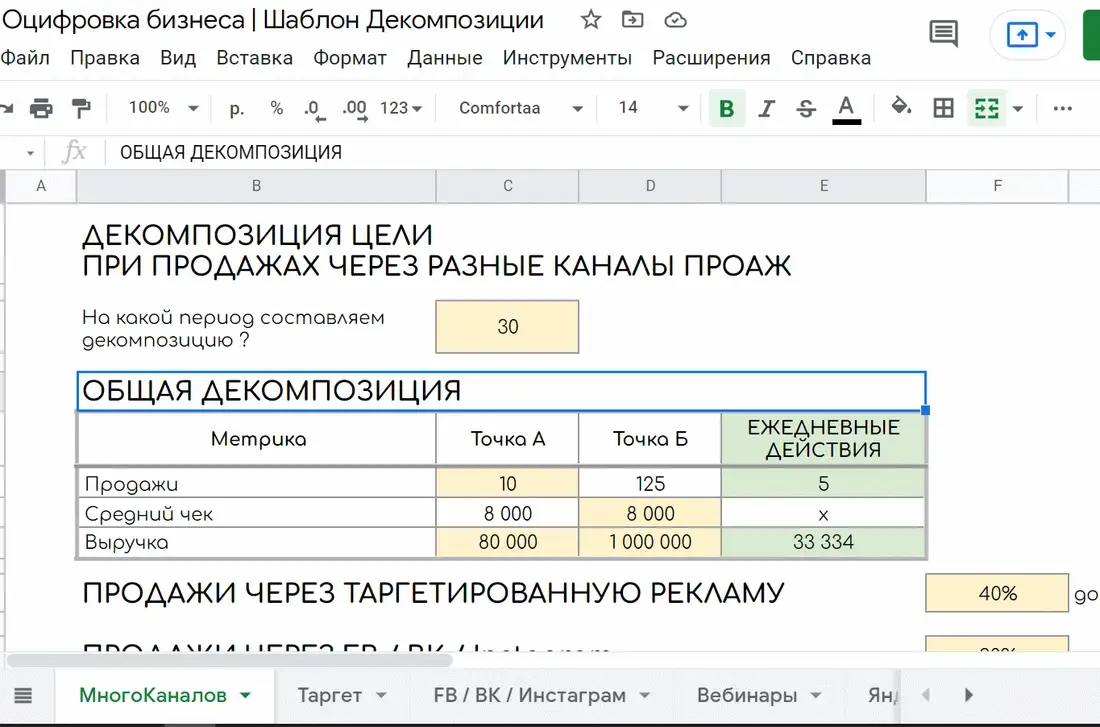Open the name box dropdown

coord(29,152)
